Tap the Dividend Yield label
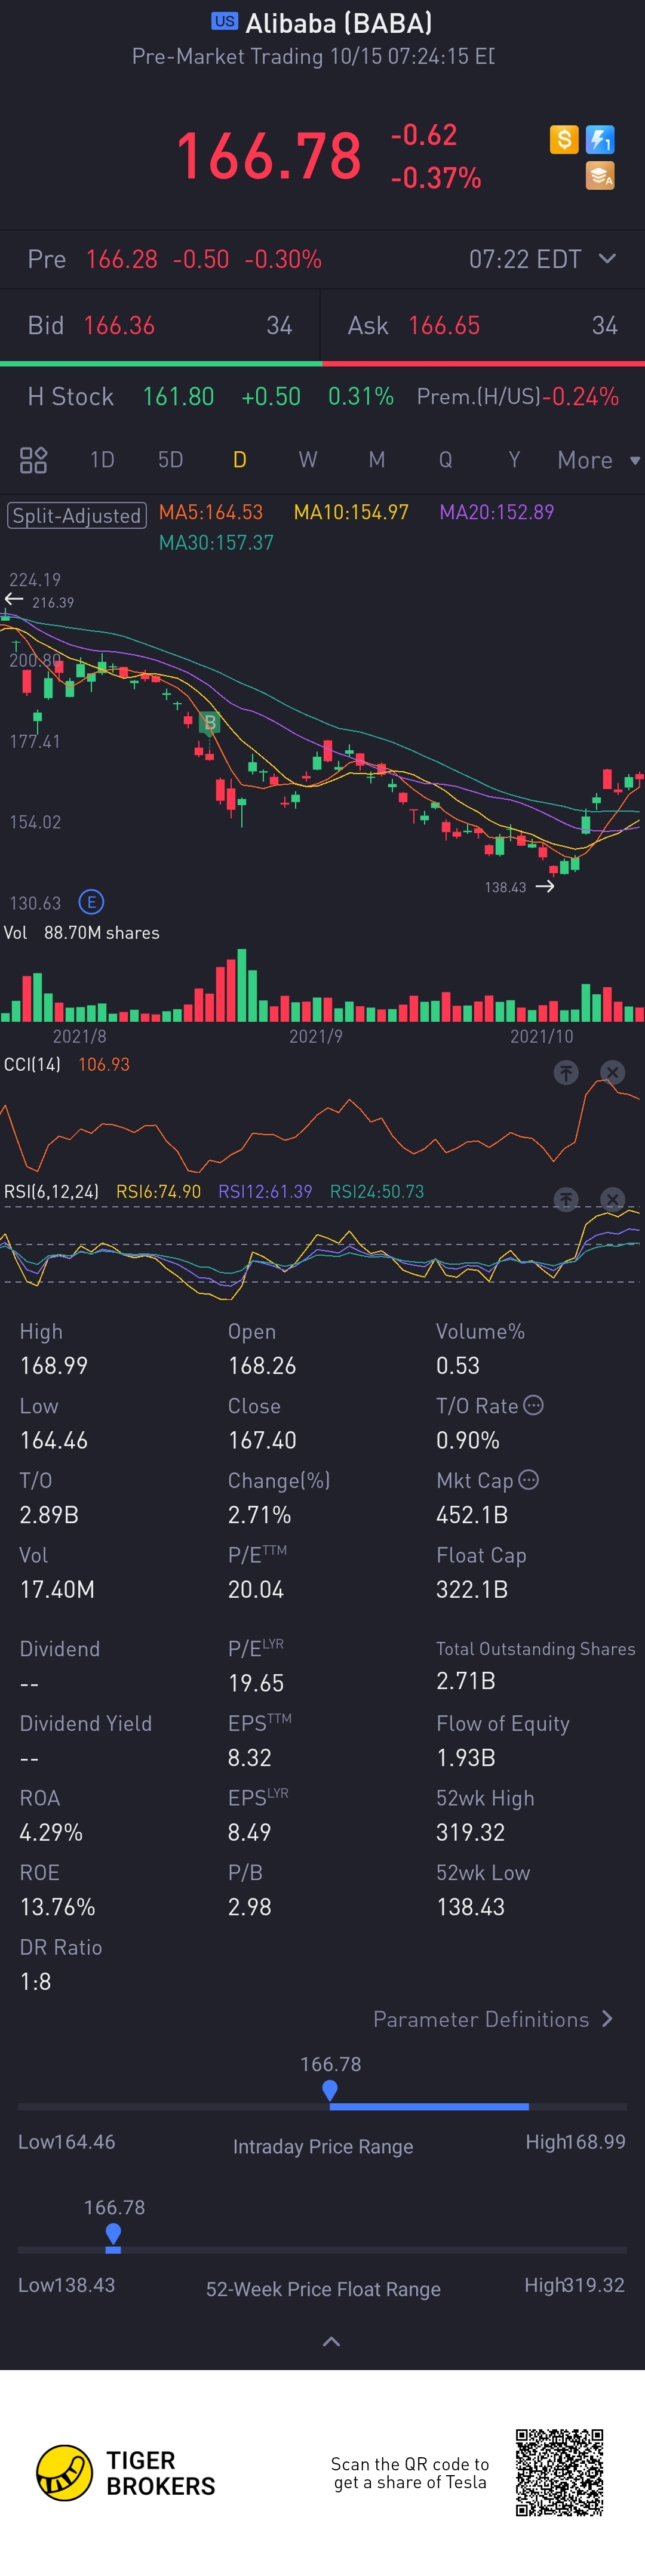Screen dimensions: 645x2576 click(86, 1723)
